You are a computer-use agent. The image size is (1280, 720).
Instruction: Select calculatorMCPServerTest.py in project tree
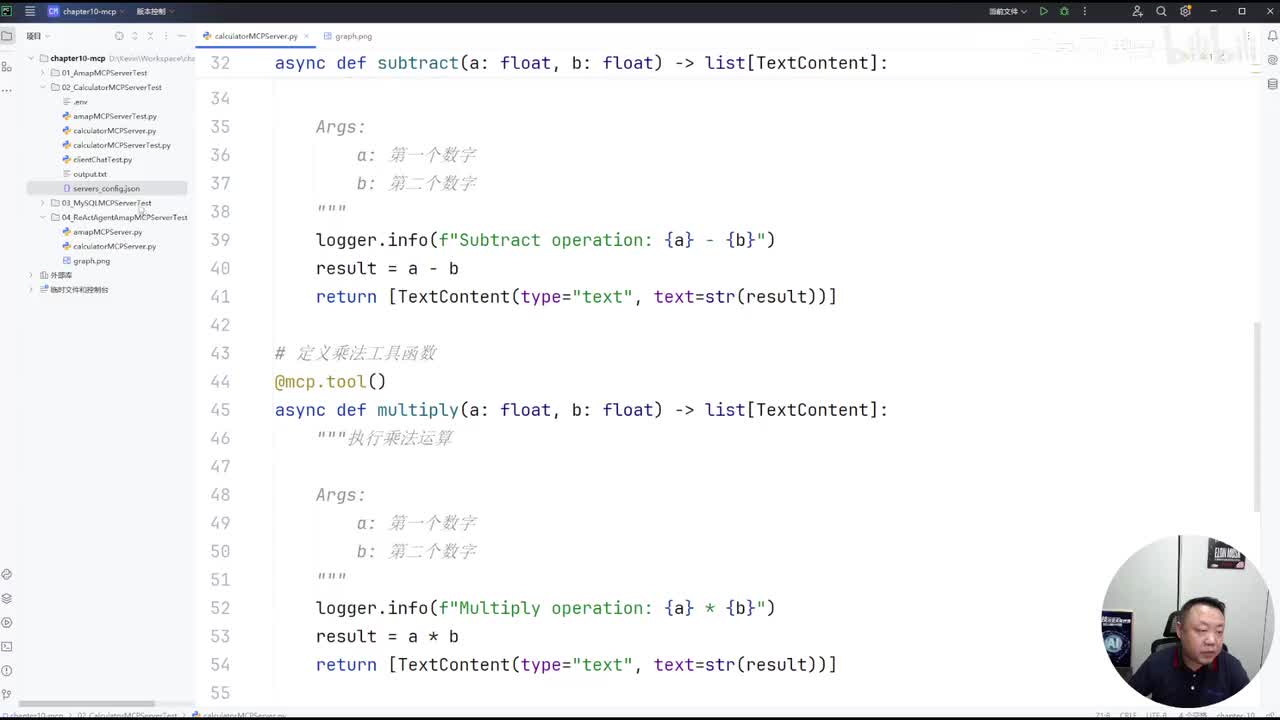(x=116, y=145)
